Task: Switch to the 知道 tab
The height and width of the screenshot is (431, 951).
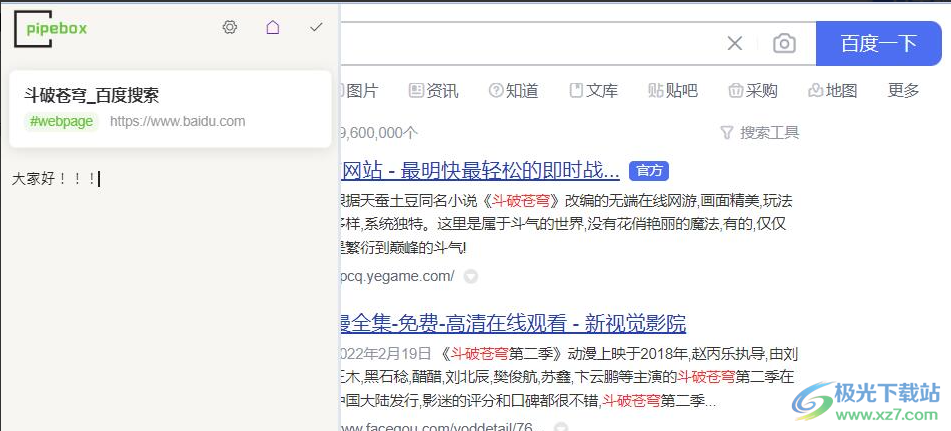Action: pyautogui.click(x=514, y=91)
